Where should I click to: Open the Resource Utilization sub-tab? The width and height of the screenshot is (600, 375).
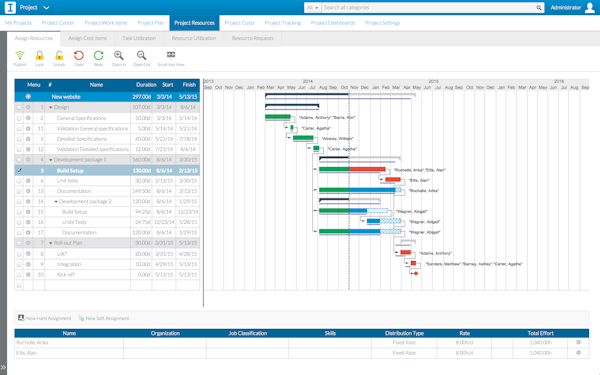pyautogui.click(x=194, y=38)
